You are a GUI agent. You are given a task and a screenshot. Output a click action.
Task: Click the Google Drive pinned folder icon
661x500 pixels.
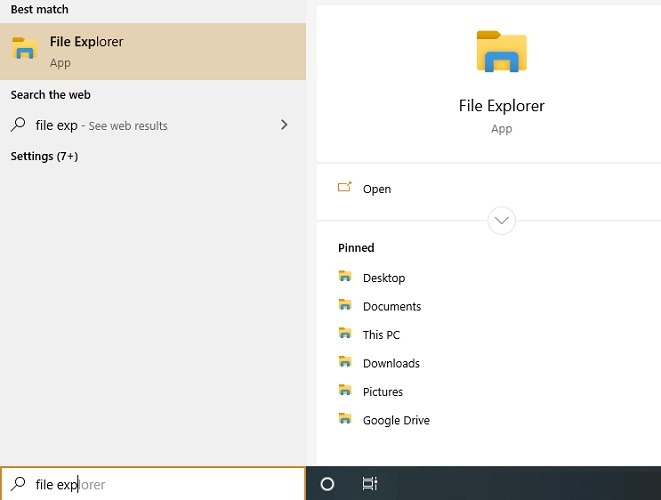point(345,418)
